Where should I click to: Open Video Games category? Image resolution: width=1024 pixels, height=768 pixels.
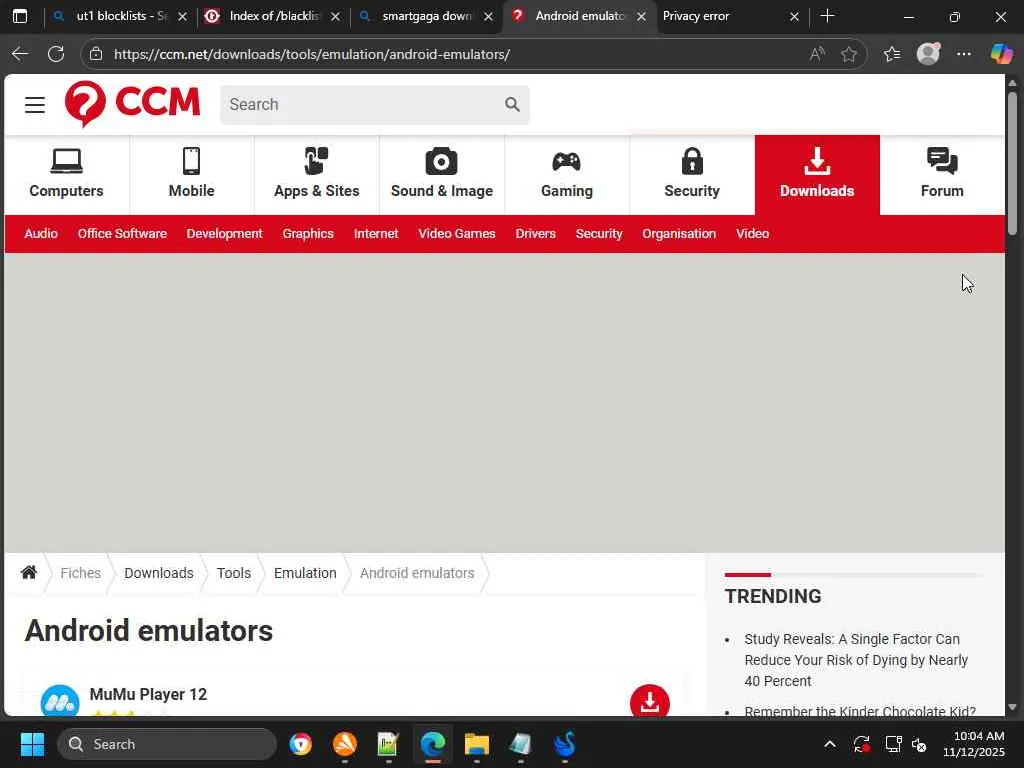click(457, 234)
